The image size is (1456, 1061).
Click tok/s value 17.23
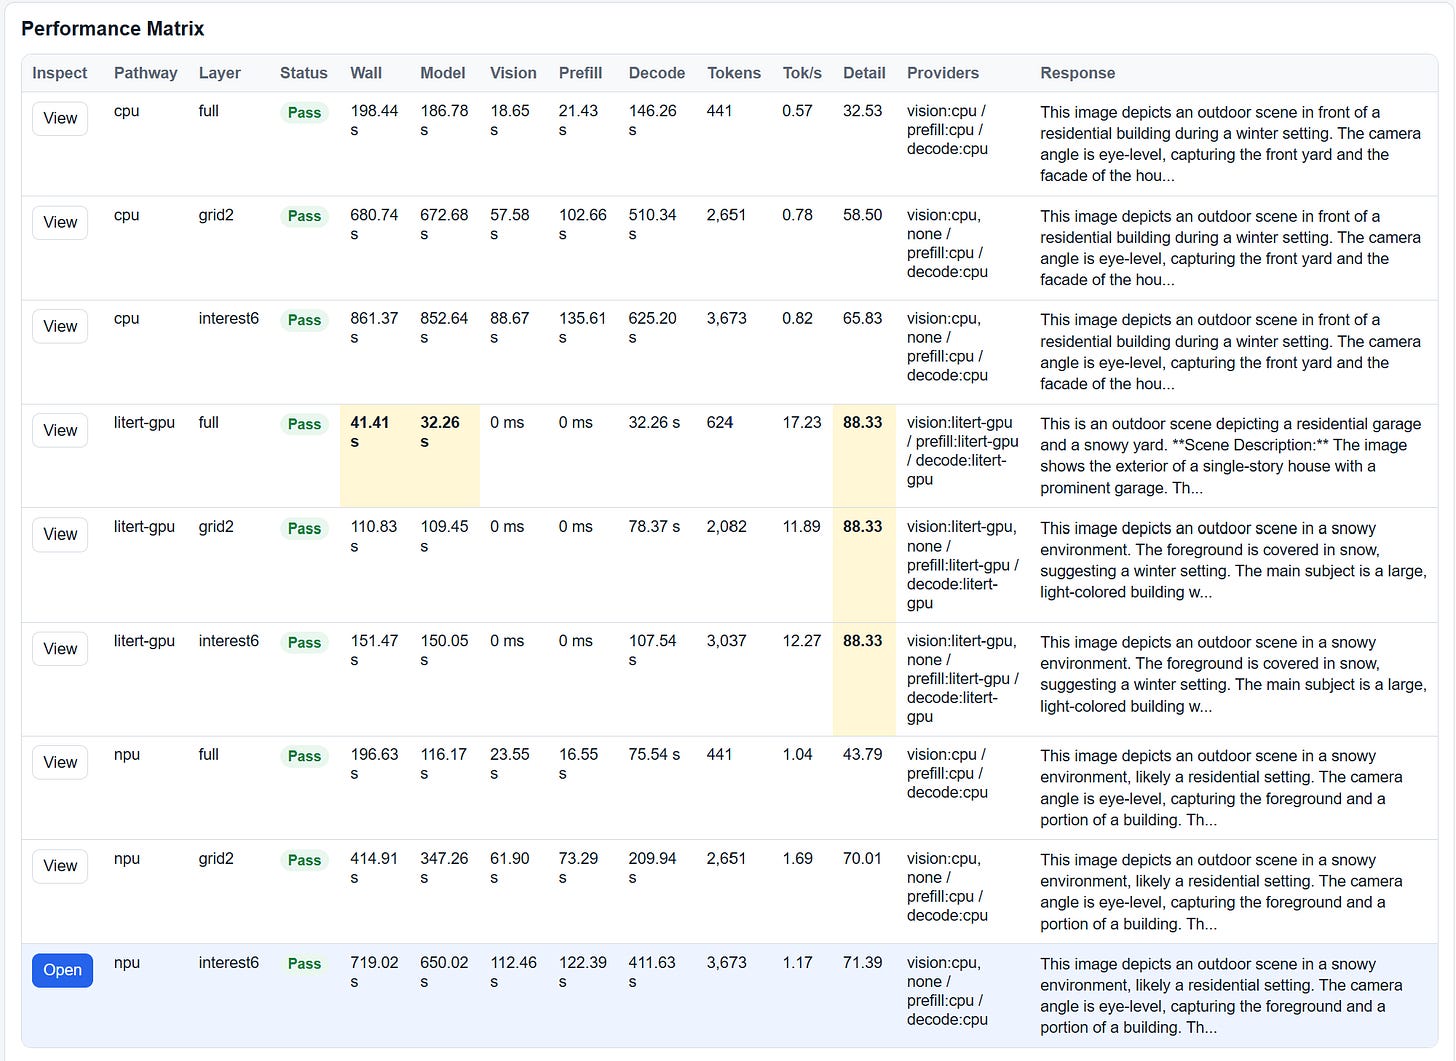click(x=801, y=423)
